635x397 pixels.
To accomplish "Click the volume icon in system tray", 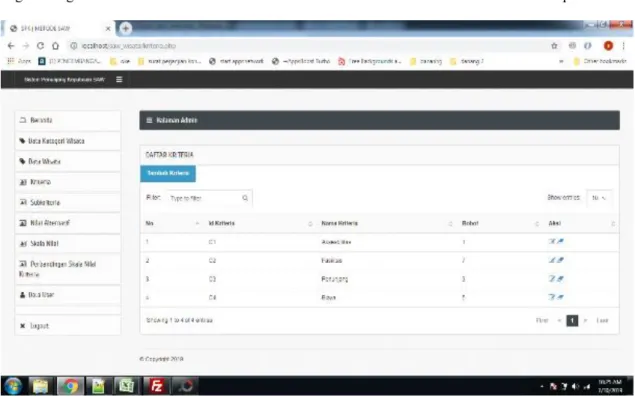I will pyautogui.click(x=575, y=386).
